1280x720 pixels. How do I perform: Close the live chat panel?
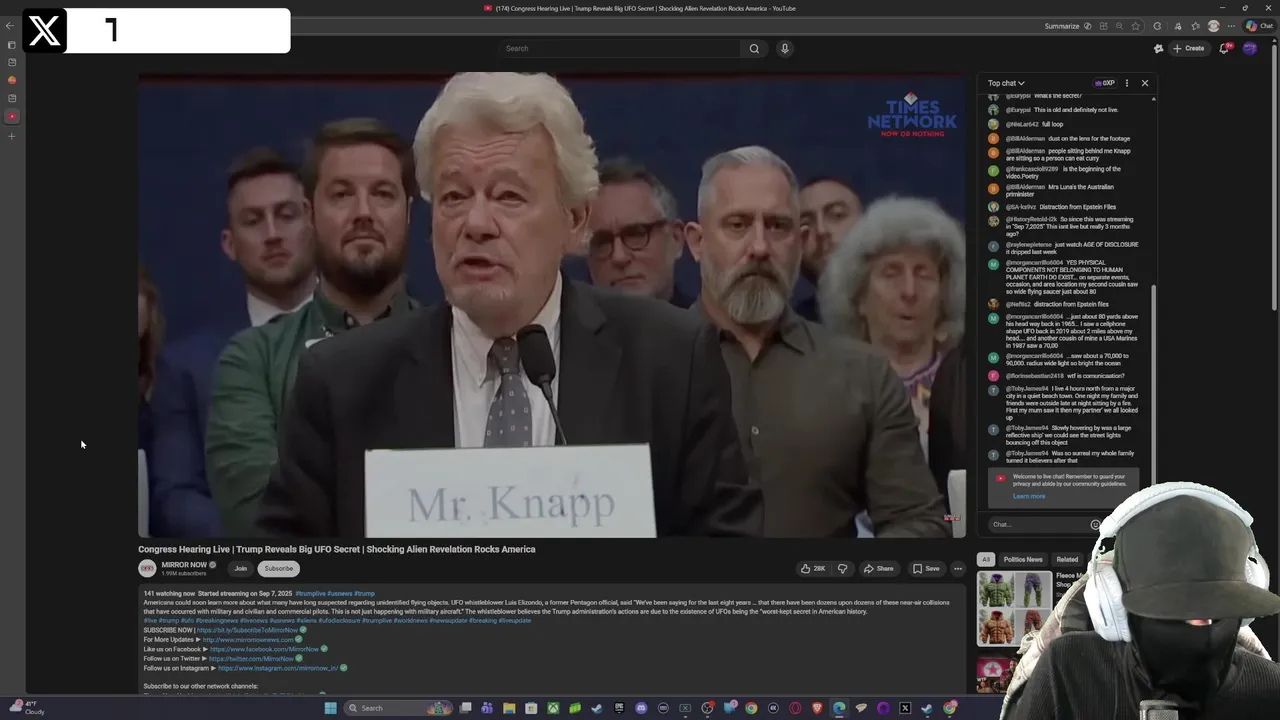pyautogui.click(x=1145, y=83)
